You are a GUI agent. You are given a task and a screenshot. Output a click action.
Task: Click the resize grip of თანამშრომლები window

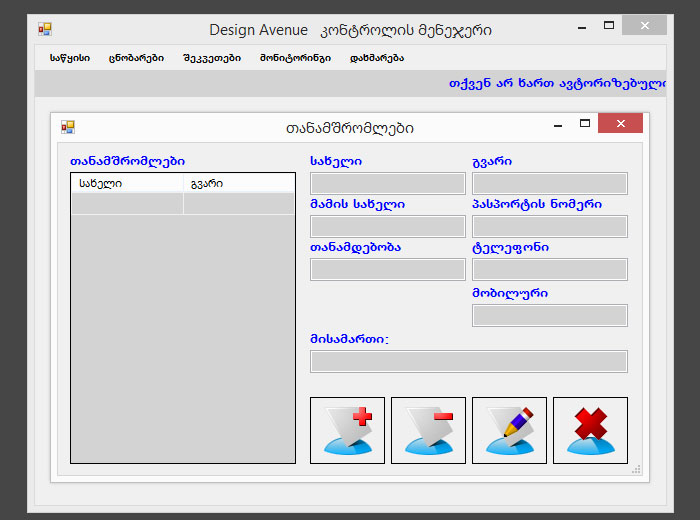(636, 469)
